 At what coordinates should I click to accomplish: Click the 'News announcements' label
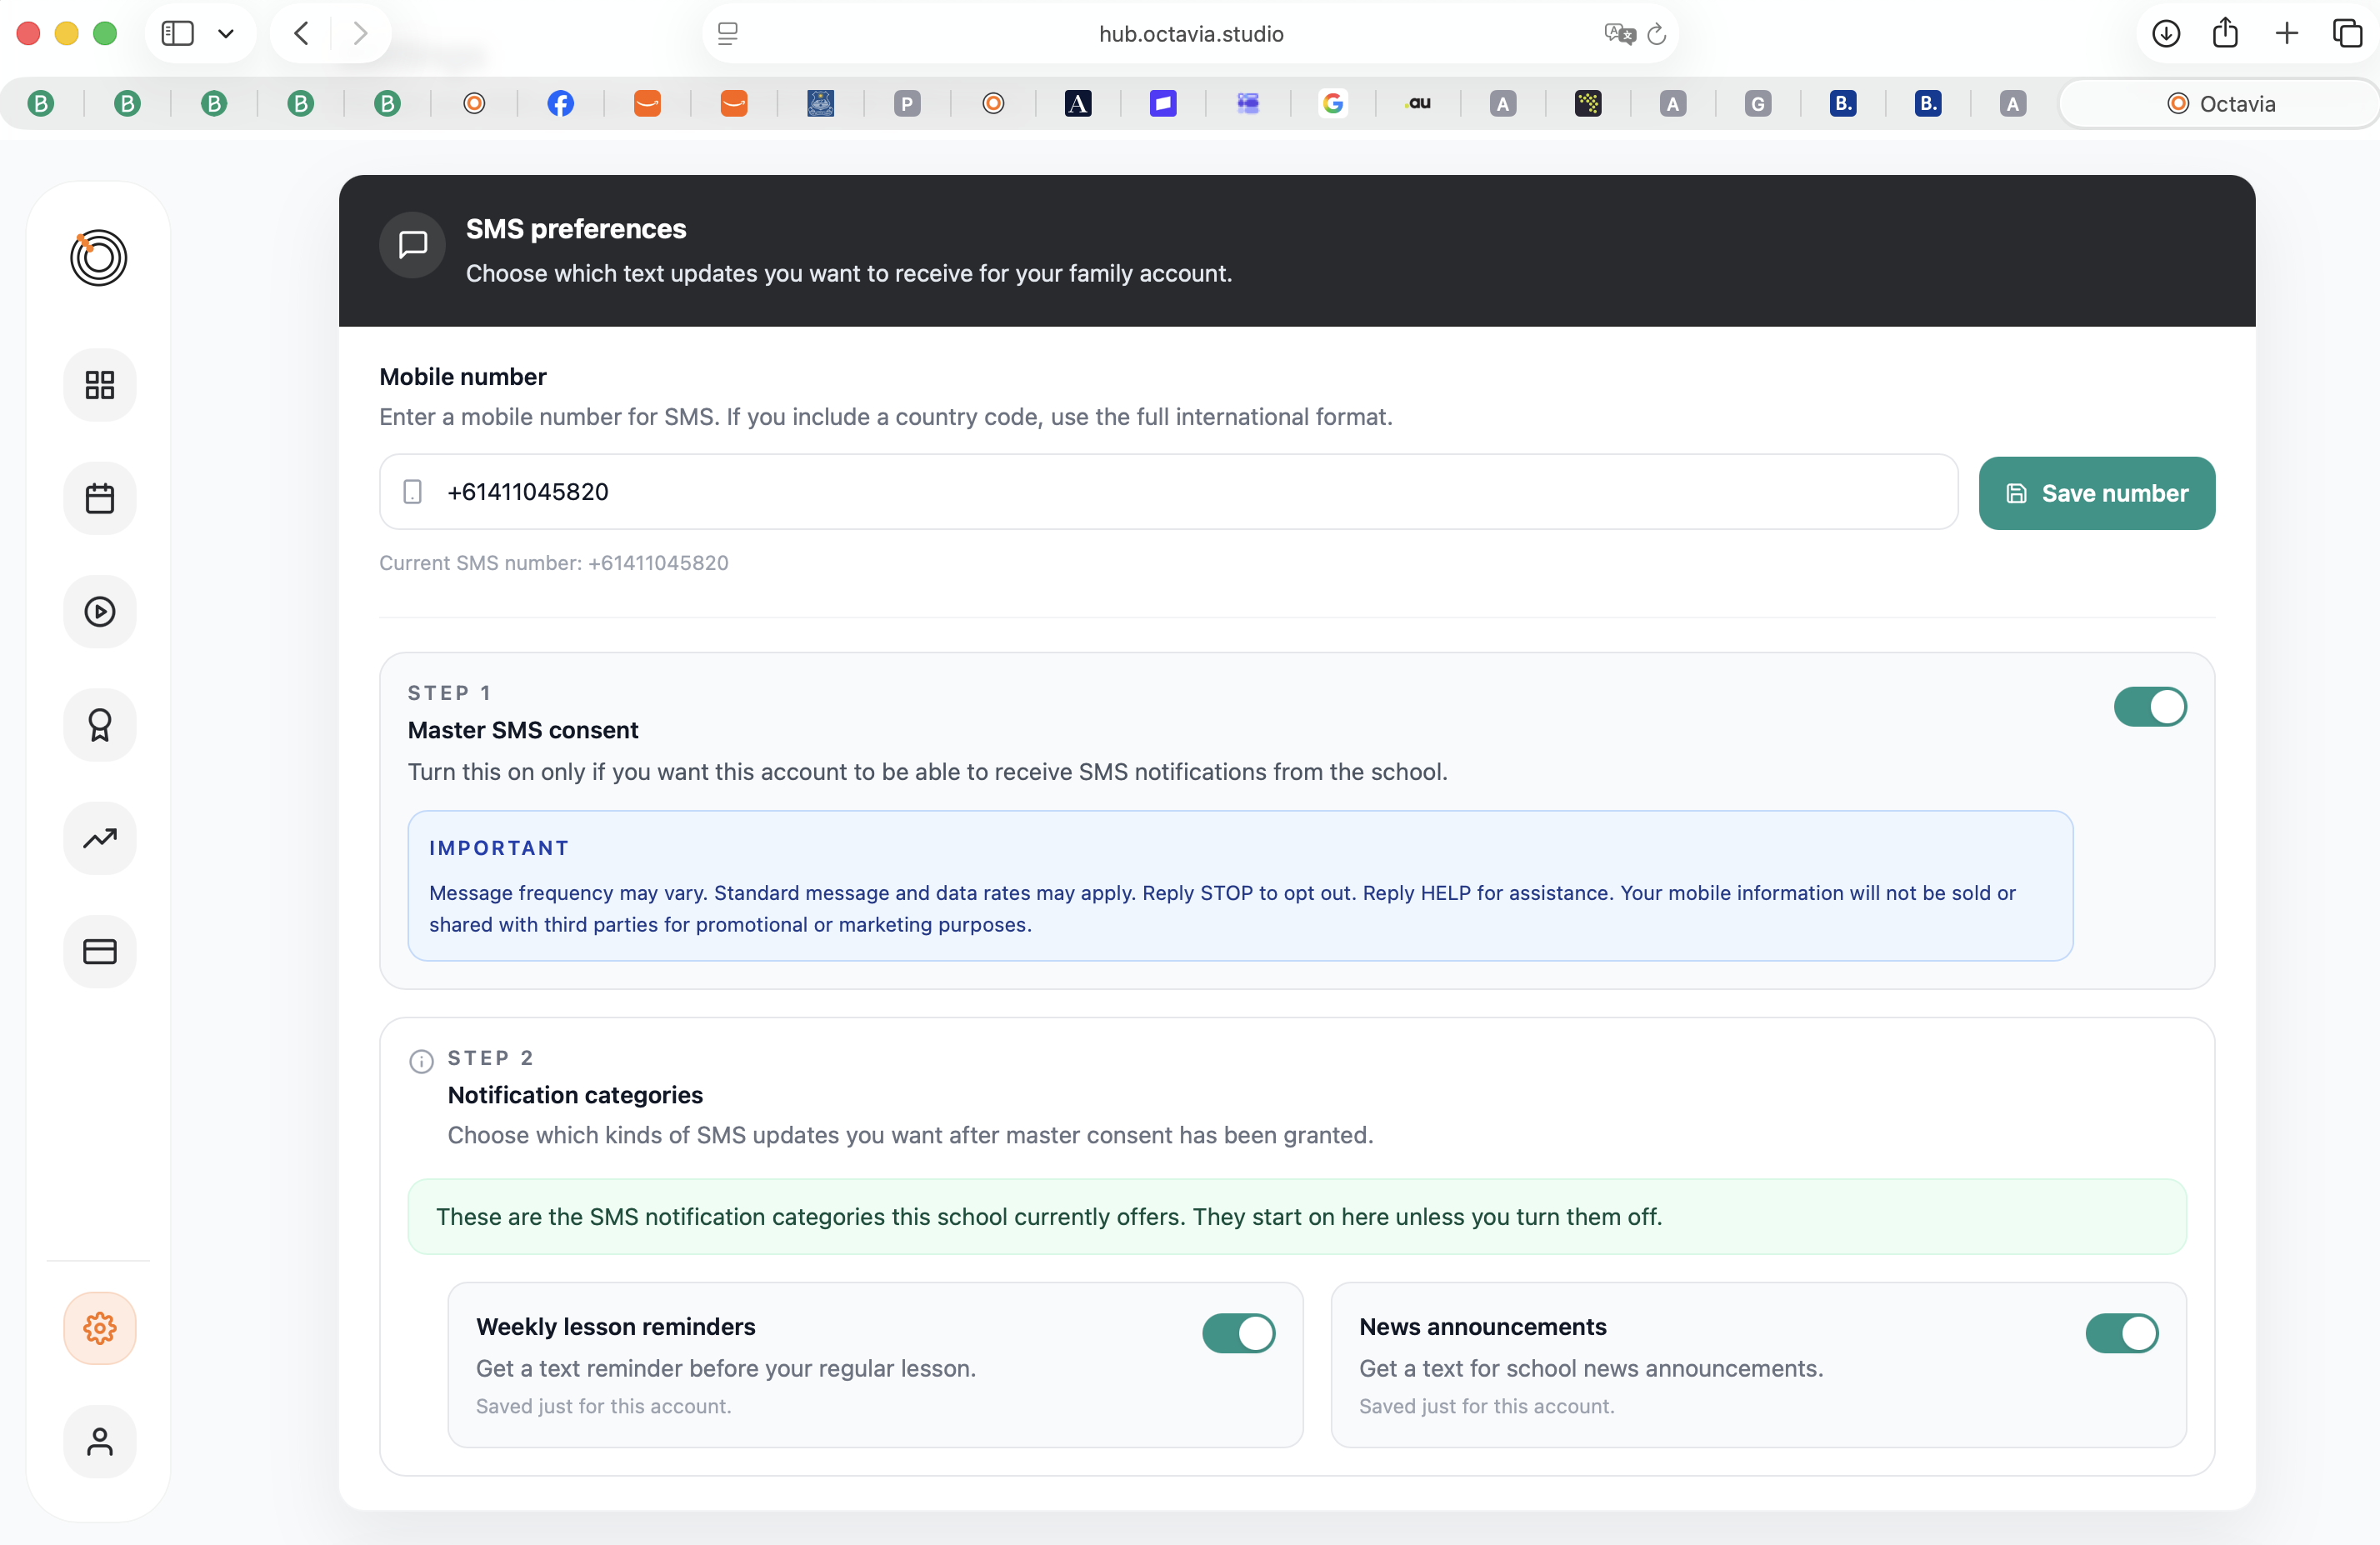[x=1482, y=1327]
